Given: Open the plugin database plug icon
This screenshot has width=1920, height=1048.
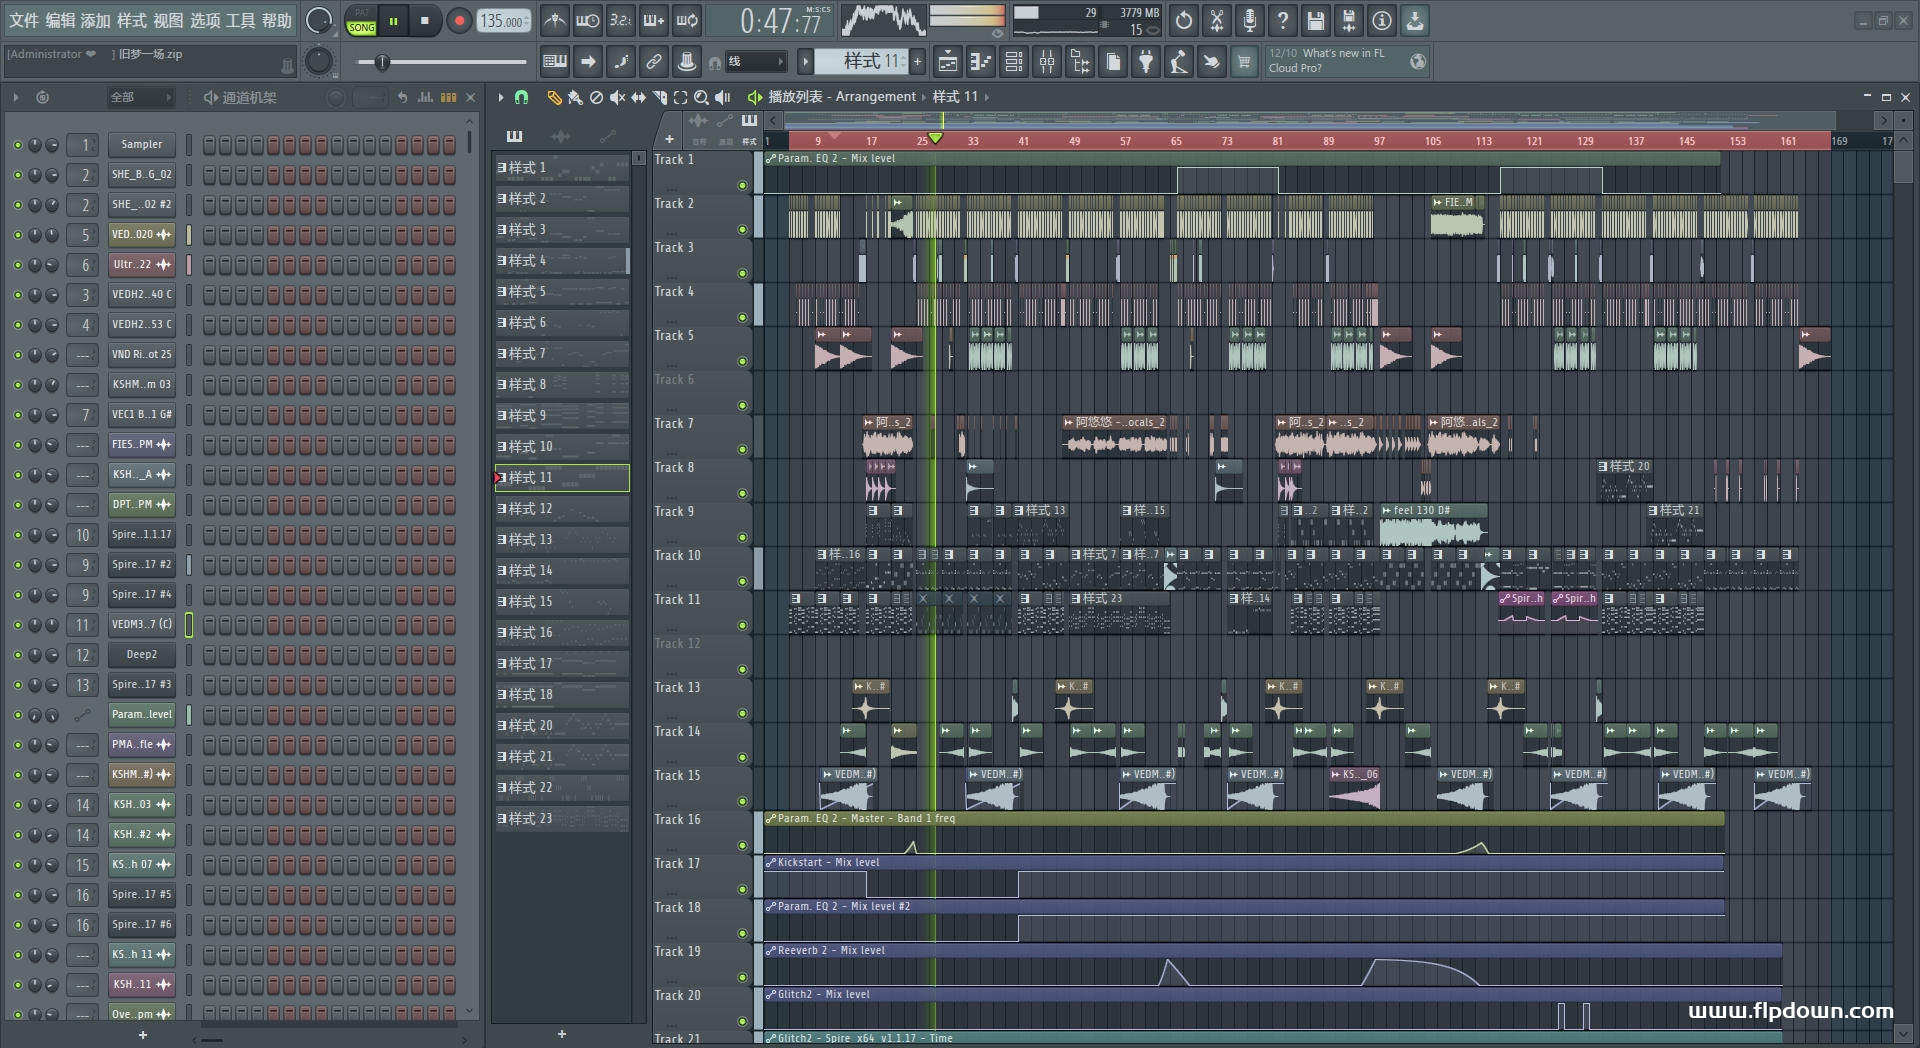Looking at the screenshot, I should tap(1146, 62).
